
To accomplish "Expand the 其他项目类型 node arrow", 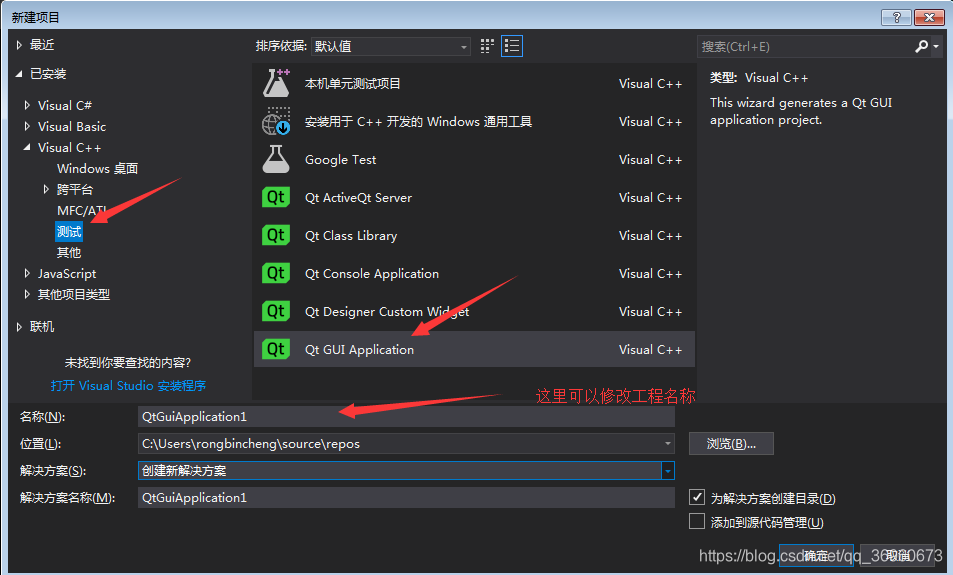I will (27, 294).
